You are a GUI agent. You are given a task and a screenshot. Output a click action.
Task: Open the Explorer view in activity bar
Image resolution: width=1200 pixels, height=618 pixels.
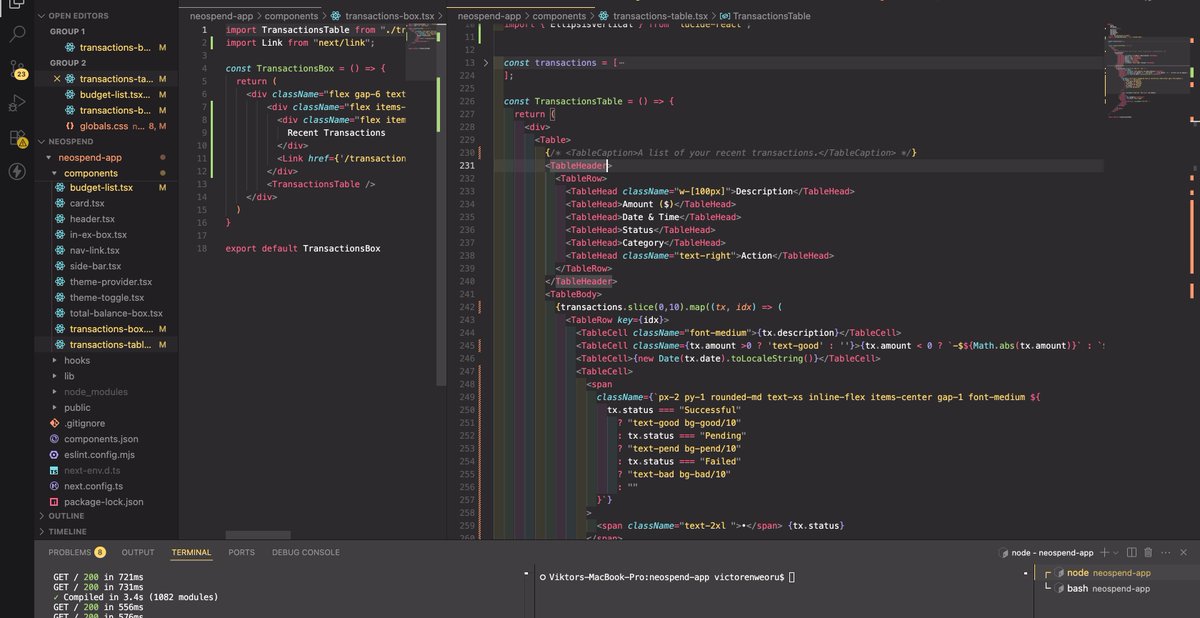click(17, 6)
